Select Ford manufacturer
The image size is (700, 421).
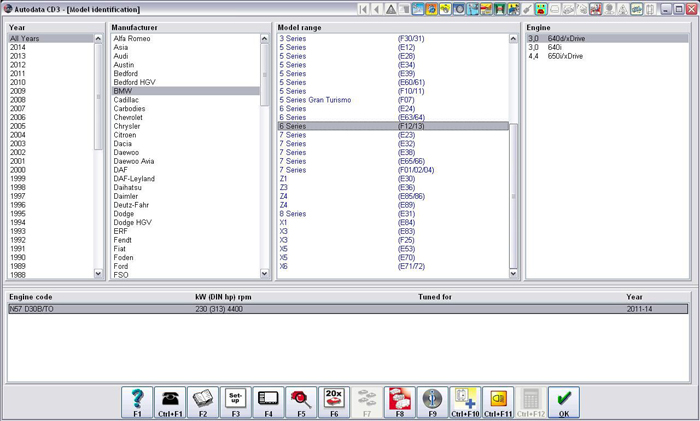pos(121,266)
